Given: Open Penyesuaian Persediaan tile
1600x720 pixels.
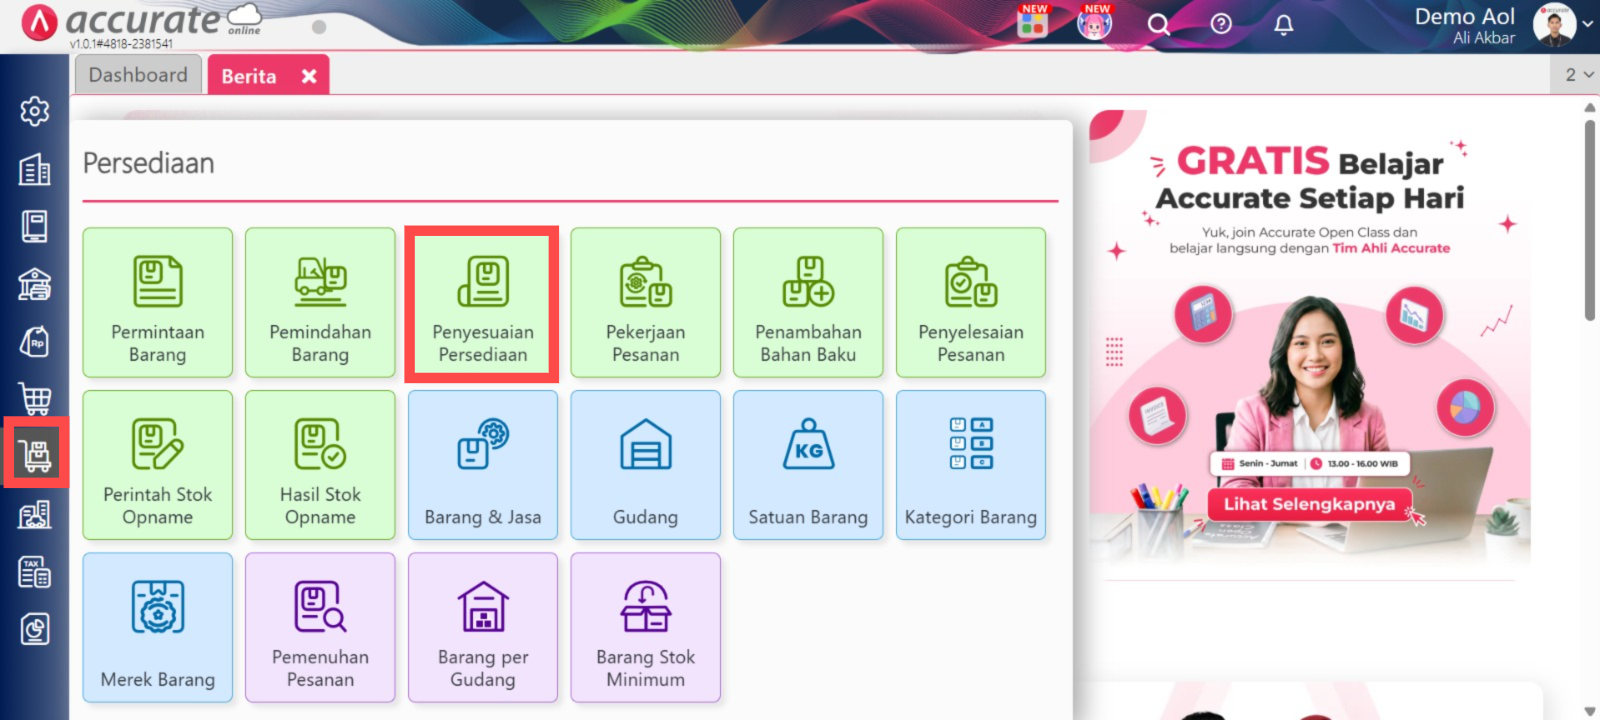Looking at the screenshot, I should pos(483,302).
